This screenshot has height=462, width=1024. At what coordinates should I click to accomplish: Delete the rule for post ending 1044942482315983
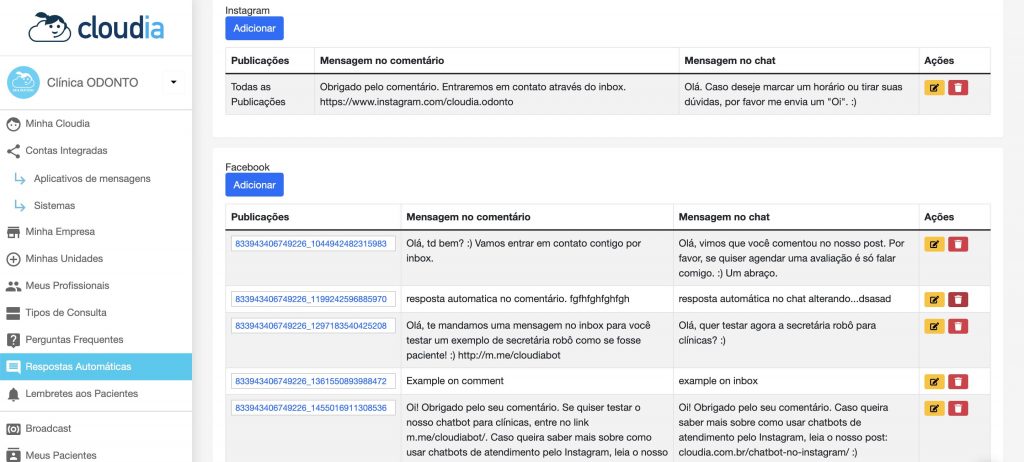(x=958, y=244)
